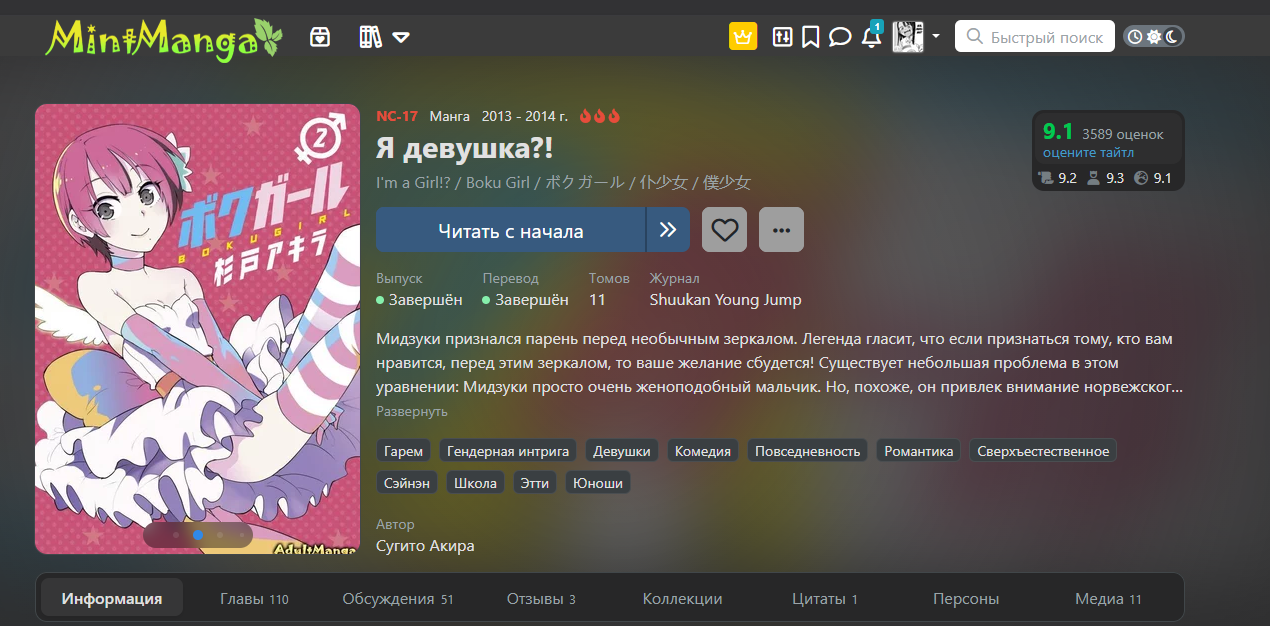The width and height of the screenshot is (1270, 626).
Task: Expand the user menu arrow
Action: point(936,37)
